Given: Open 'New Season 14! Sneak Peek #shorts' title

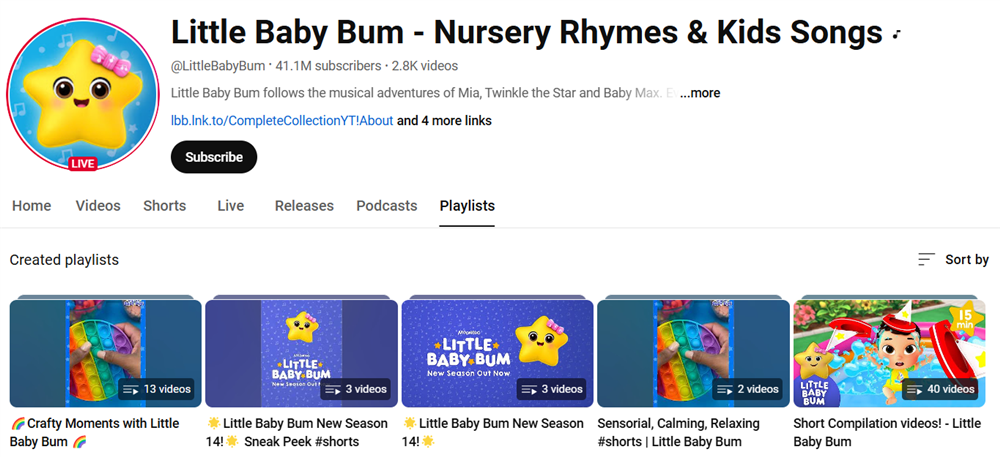Looking at the screenshot, I should coord(297,432).
